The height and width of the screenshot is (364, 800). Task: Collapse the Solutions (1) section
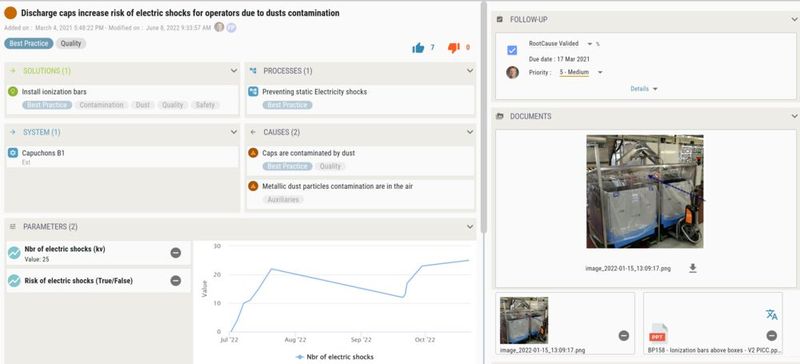[x=234, y=71]
